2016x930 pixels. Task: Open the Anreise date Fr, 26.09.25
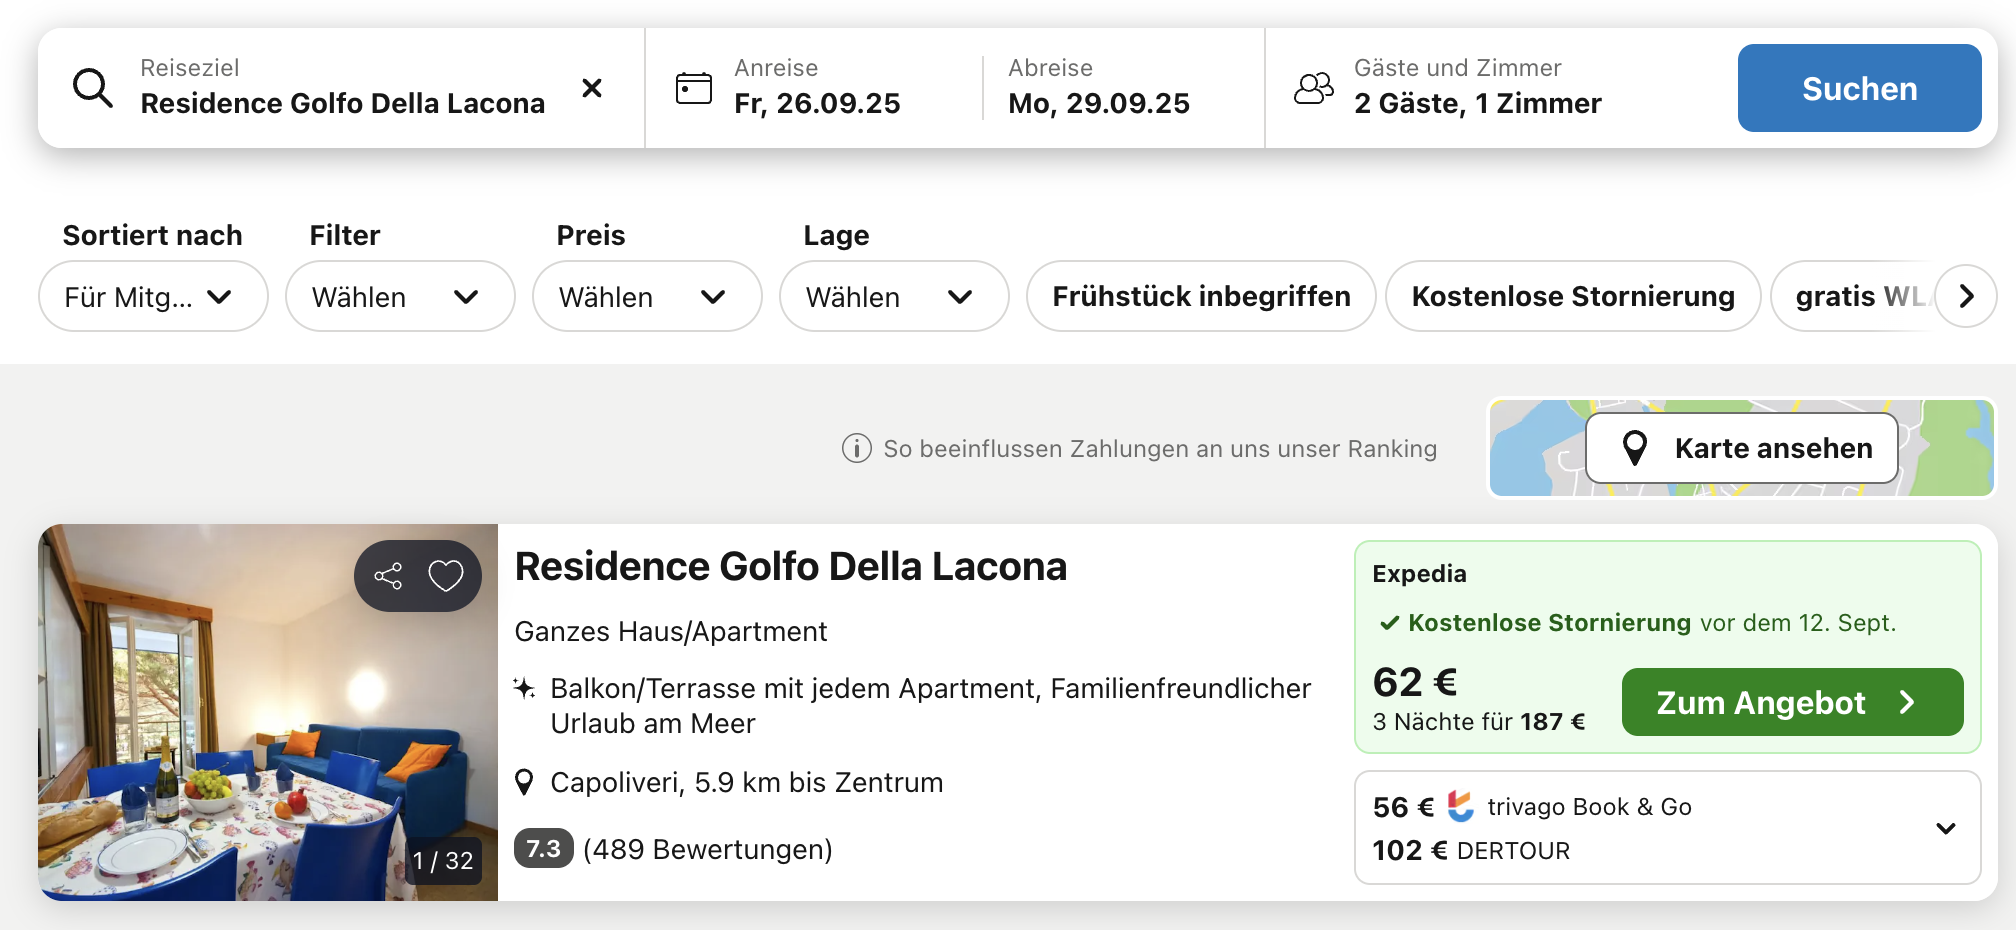point(817,88)
